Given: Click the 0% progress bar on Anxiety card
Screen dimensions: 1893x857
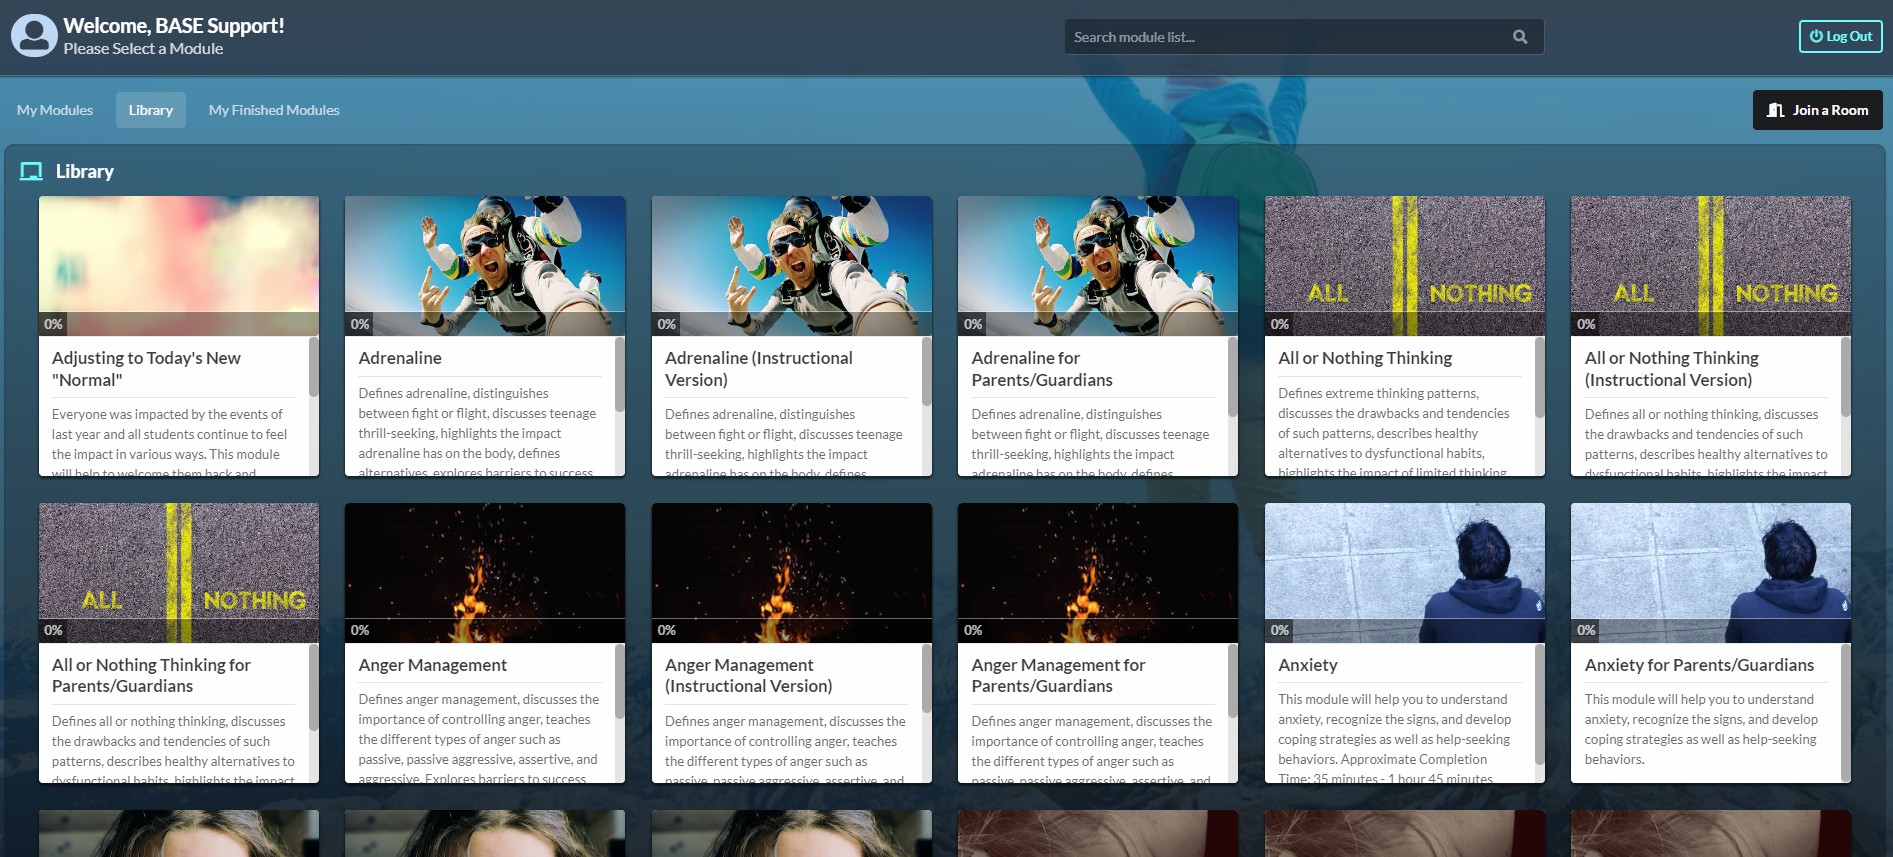Looking at the screenshot, I should pyautogui.click(x=1405, y=630).
